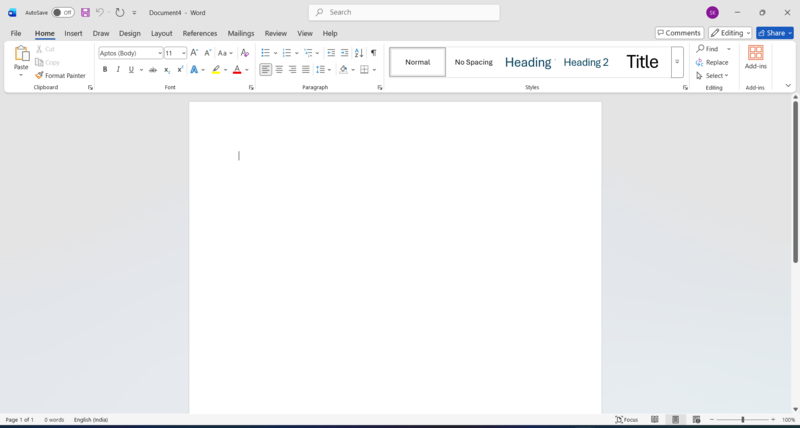Apply bullet list formatting
Image resolution: width=800 pixels, height=428 pixels.
click(265, 53)
